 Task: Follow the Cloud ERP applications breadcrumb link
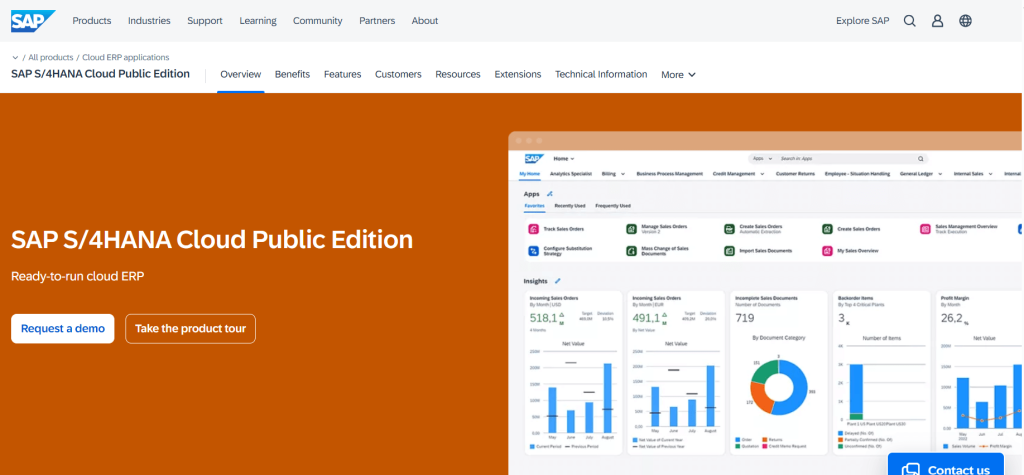pos(125,57)
